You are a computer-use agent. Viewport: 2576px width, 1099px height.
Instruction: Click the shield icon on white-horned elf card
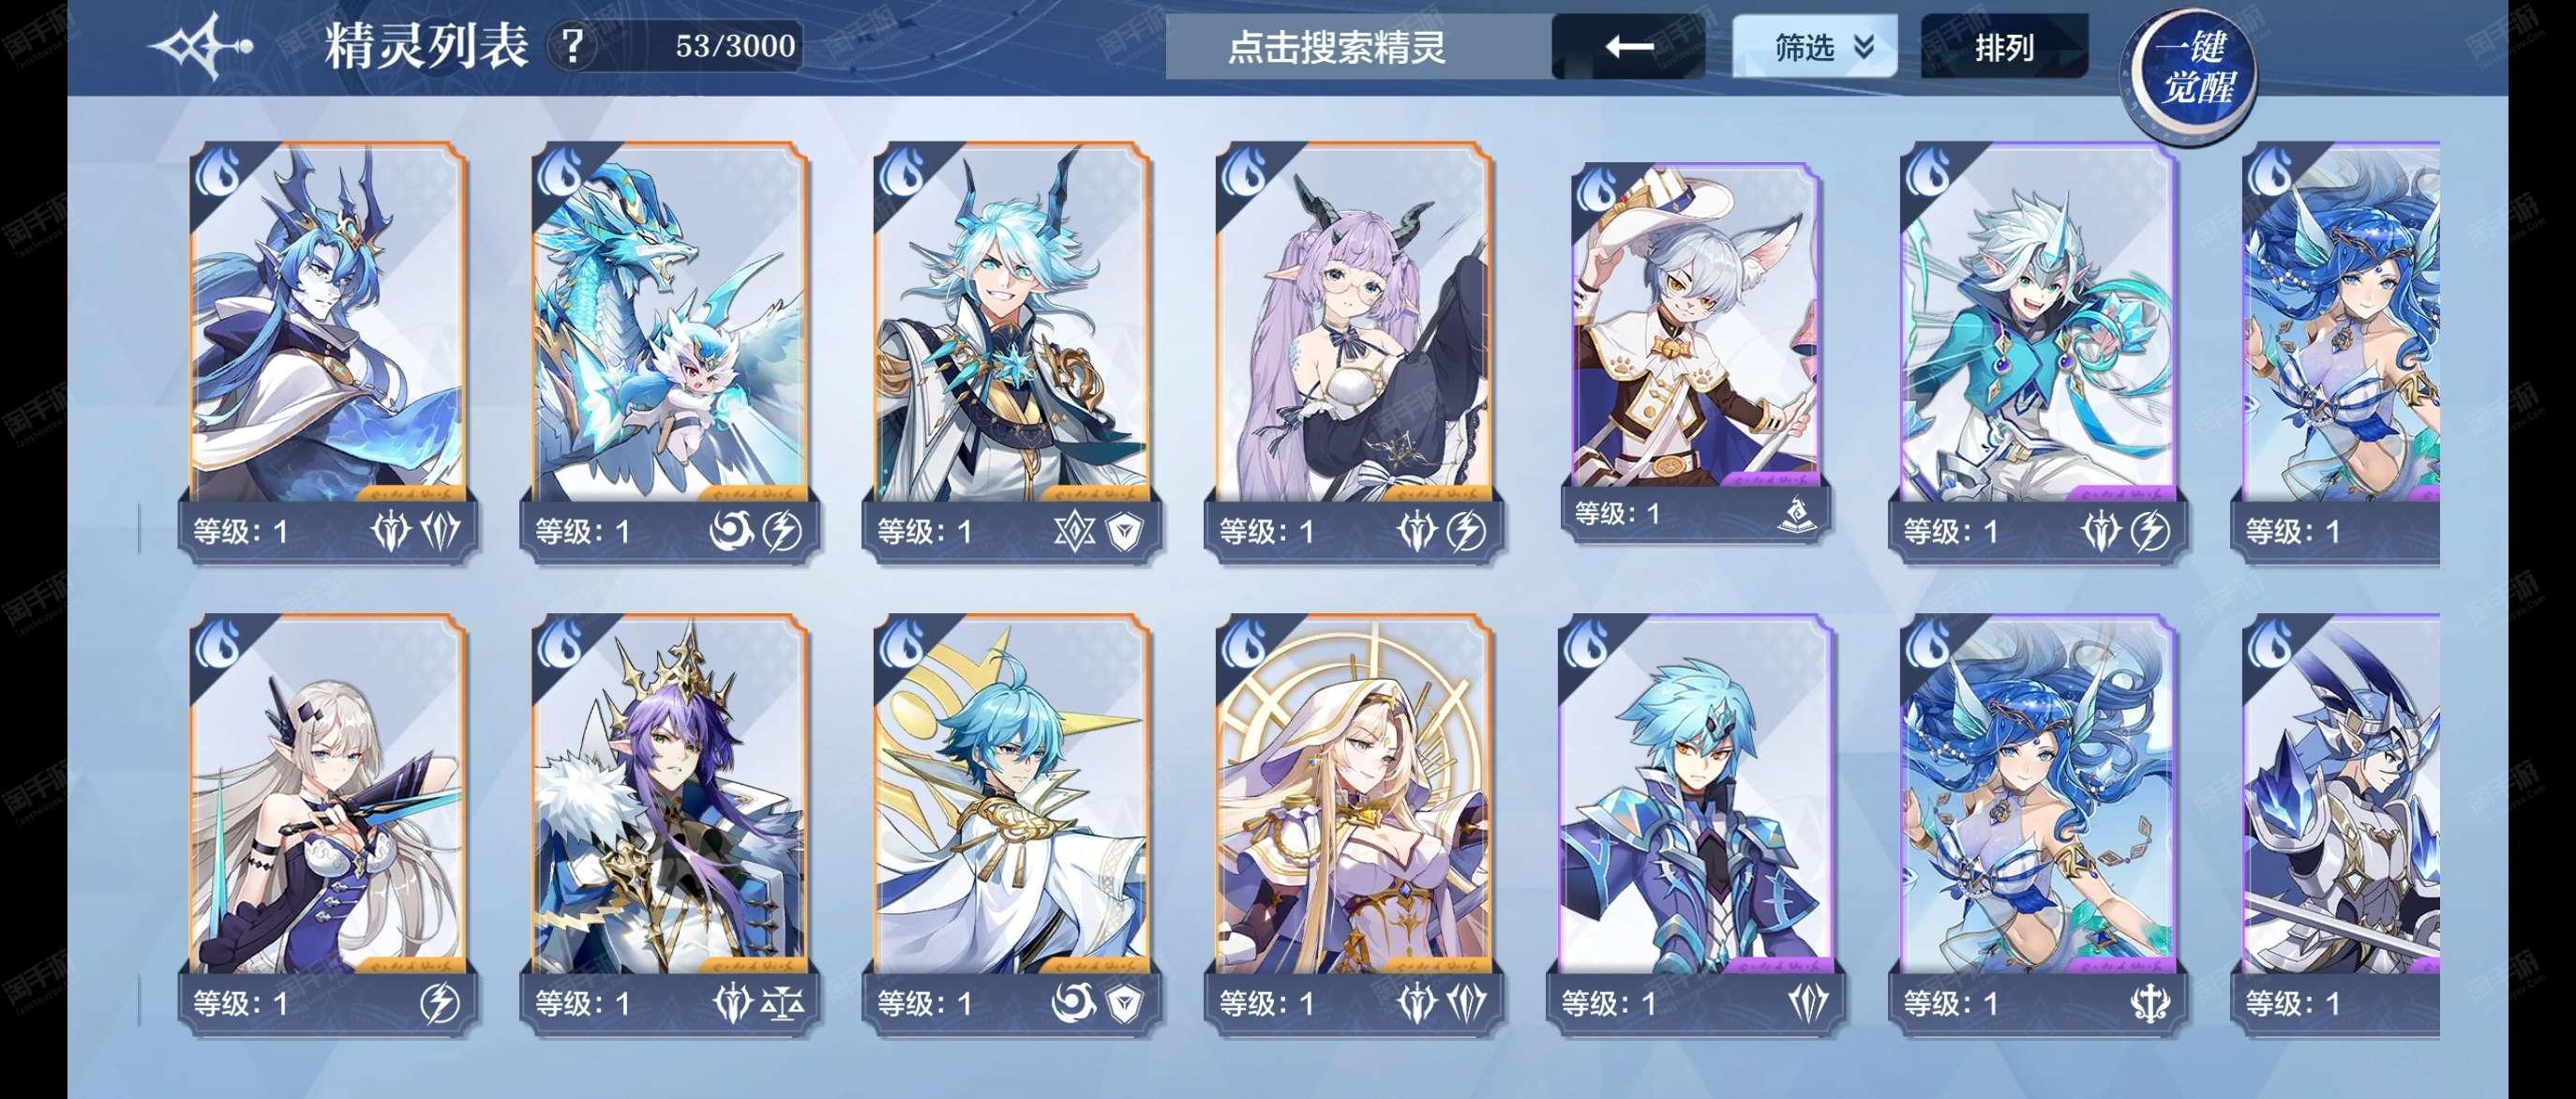tap(1126, 531)
